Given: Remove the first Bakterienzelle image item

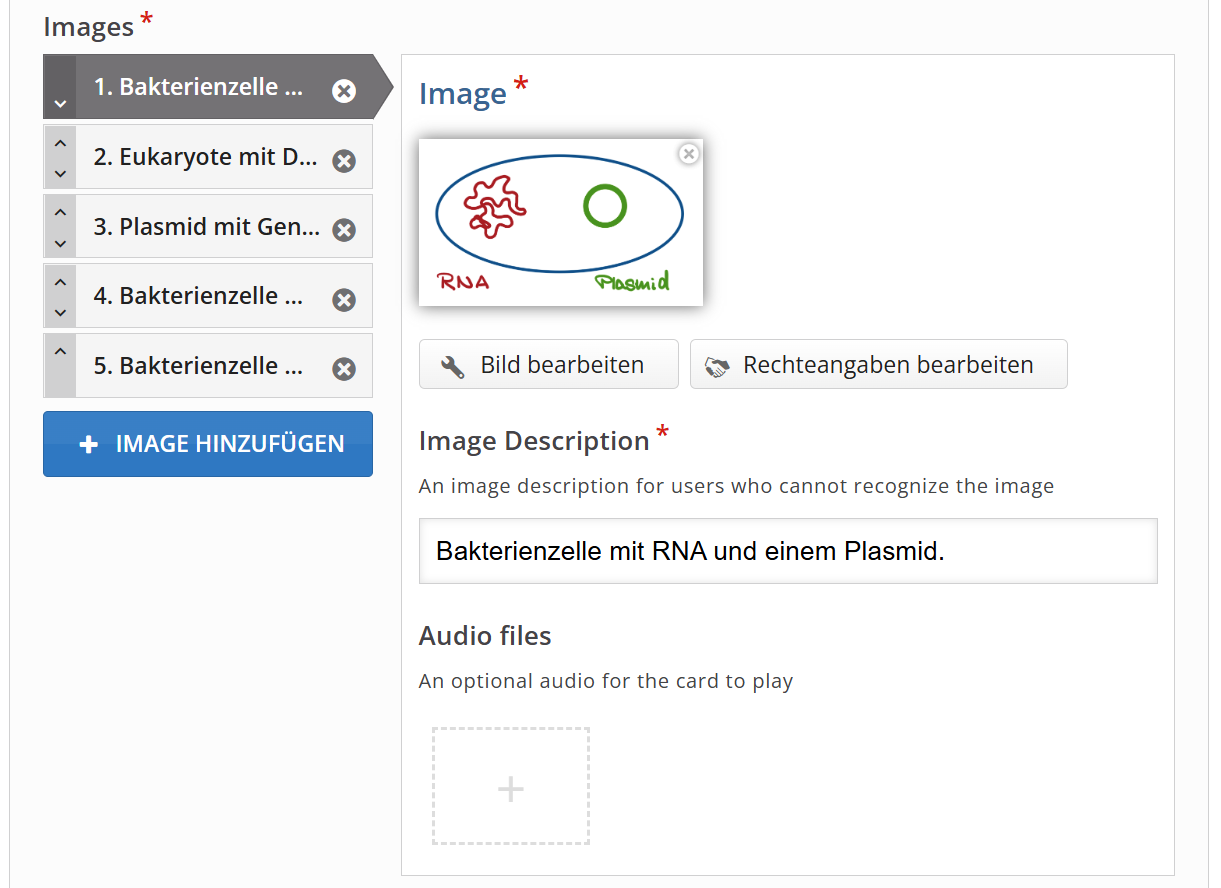Looking at the screenshot, I should pos(344,91).
